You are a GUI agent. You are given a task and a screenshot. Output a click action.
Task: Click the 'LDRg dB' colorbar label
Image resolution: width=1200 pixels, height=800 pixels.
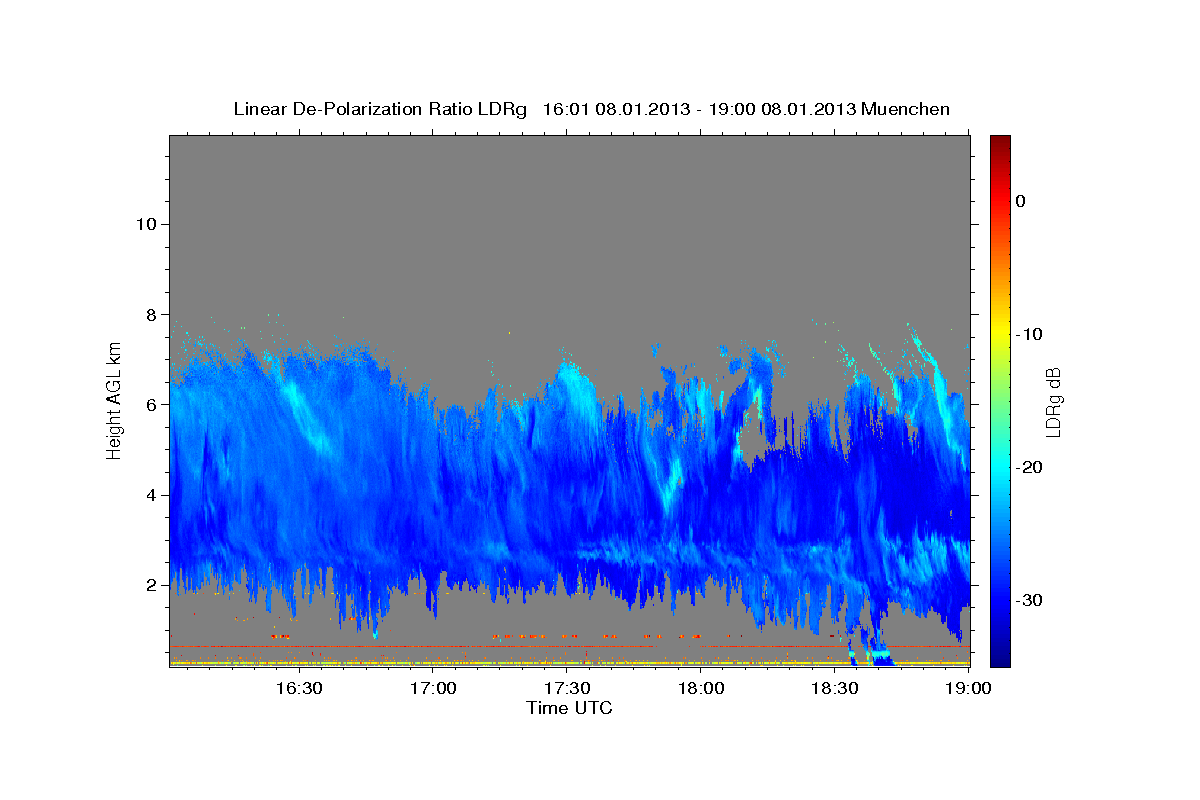[x=1053, y=402]
